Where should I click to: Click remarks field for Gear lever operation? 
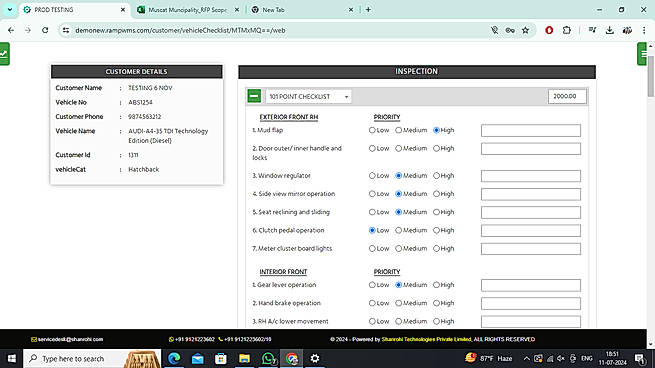531,285
